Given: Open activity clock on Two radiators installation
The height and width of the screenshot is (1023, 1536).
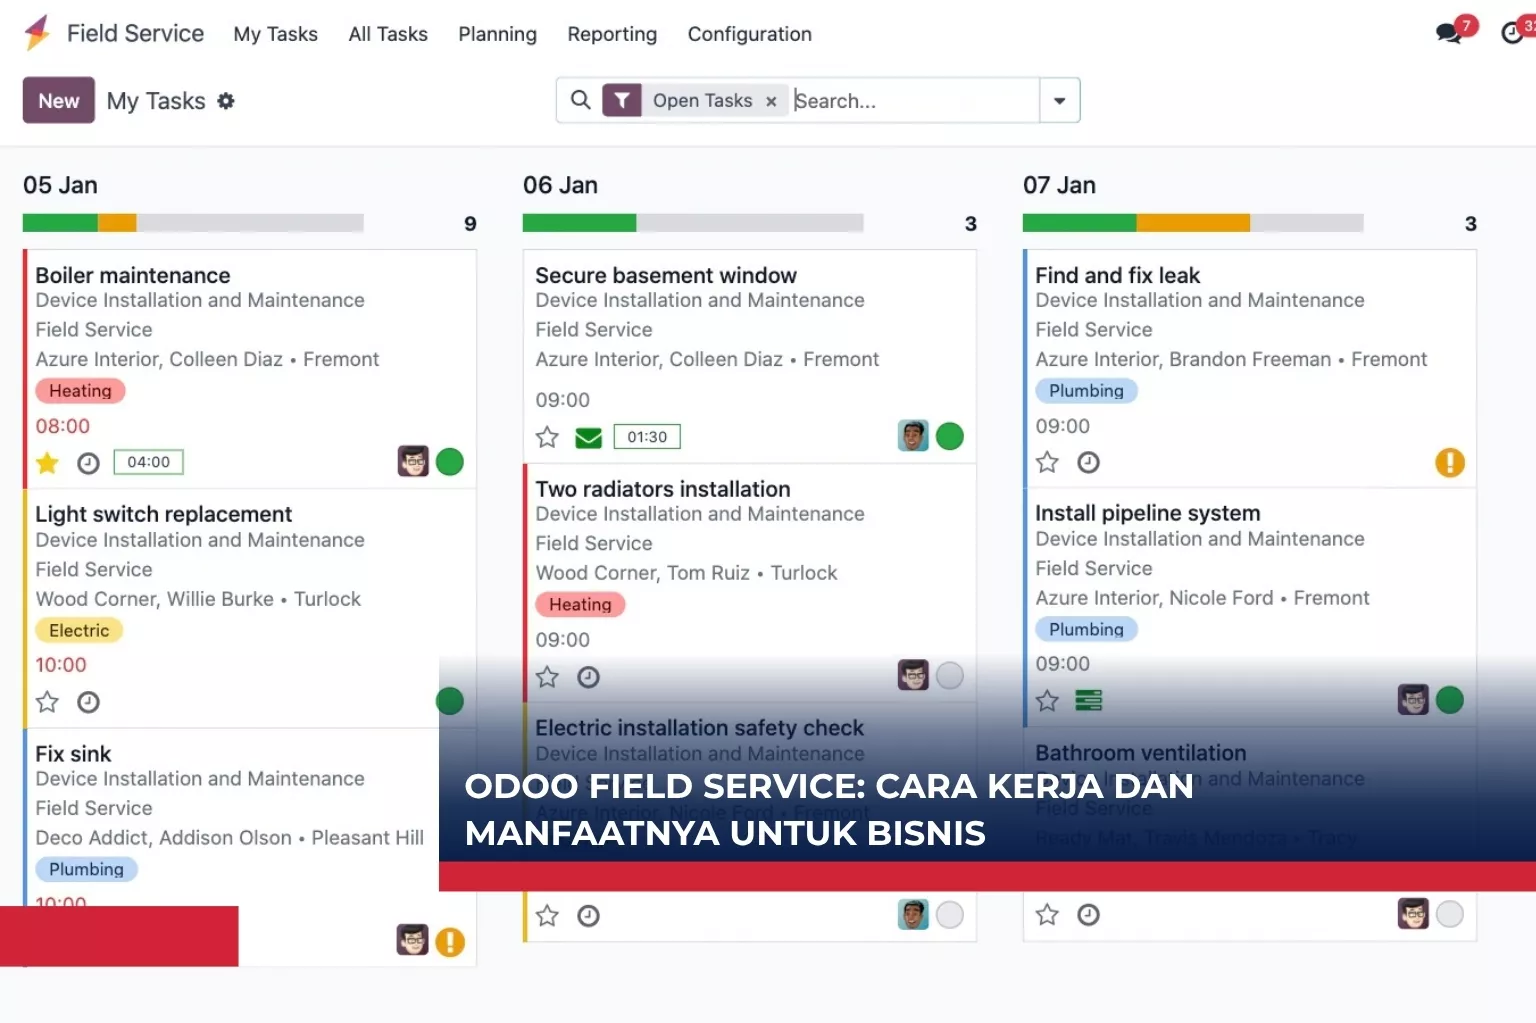Looking at the screenshot, I should 589,677.
